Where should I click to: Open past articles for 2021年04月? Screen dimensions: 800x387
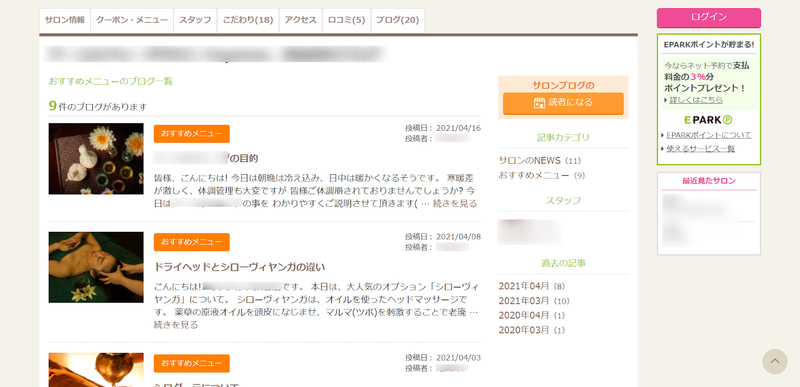(x=532, y=286)
